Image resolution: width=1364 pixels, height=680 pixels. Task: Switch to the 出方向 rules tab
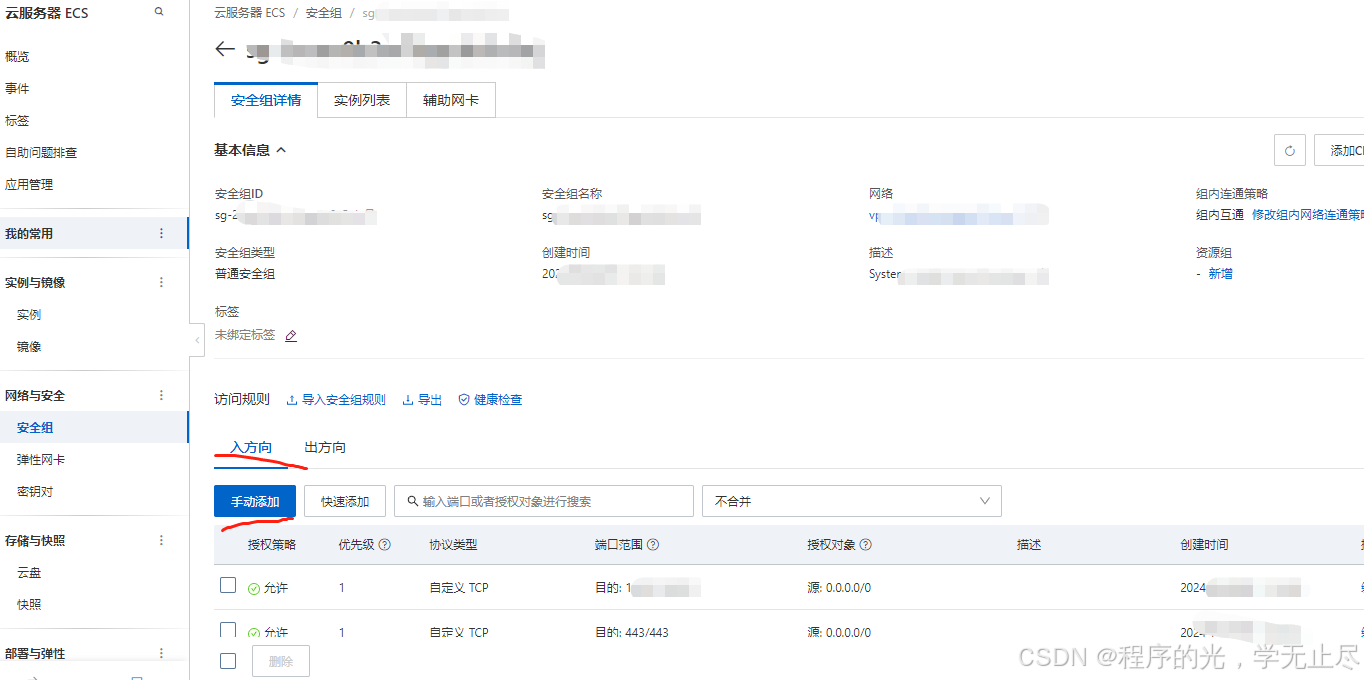324,447
